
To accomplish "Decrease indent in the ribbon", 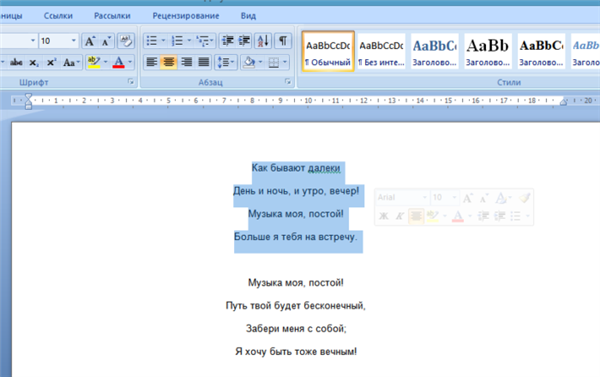I will click(228, 41).
